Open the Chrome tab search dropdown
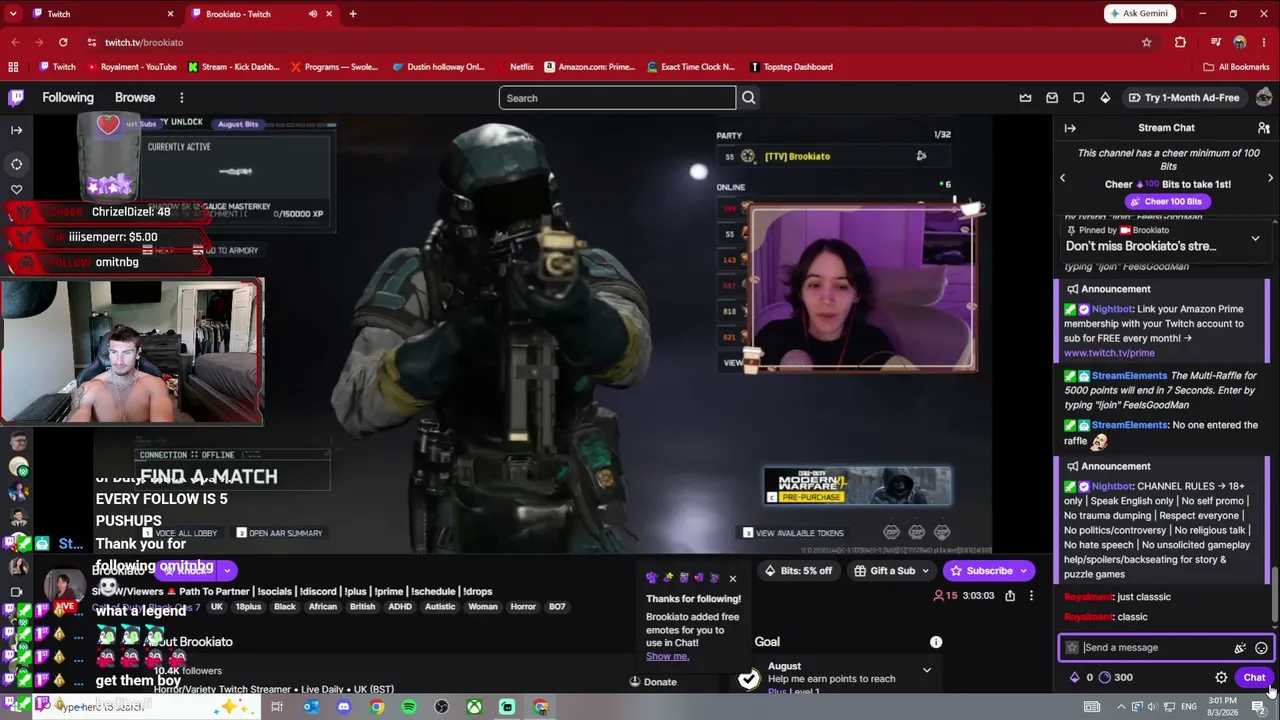This screenshot has width=1280, height=720. coord(13,14)
